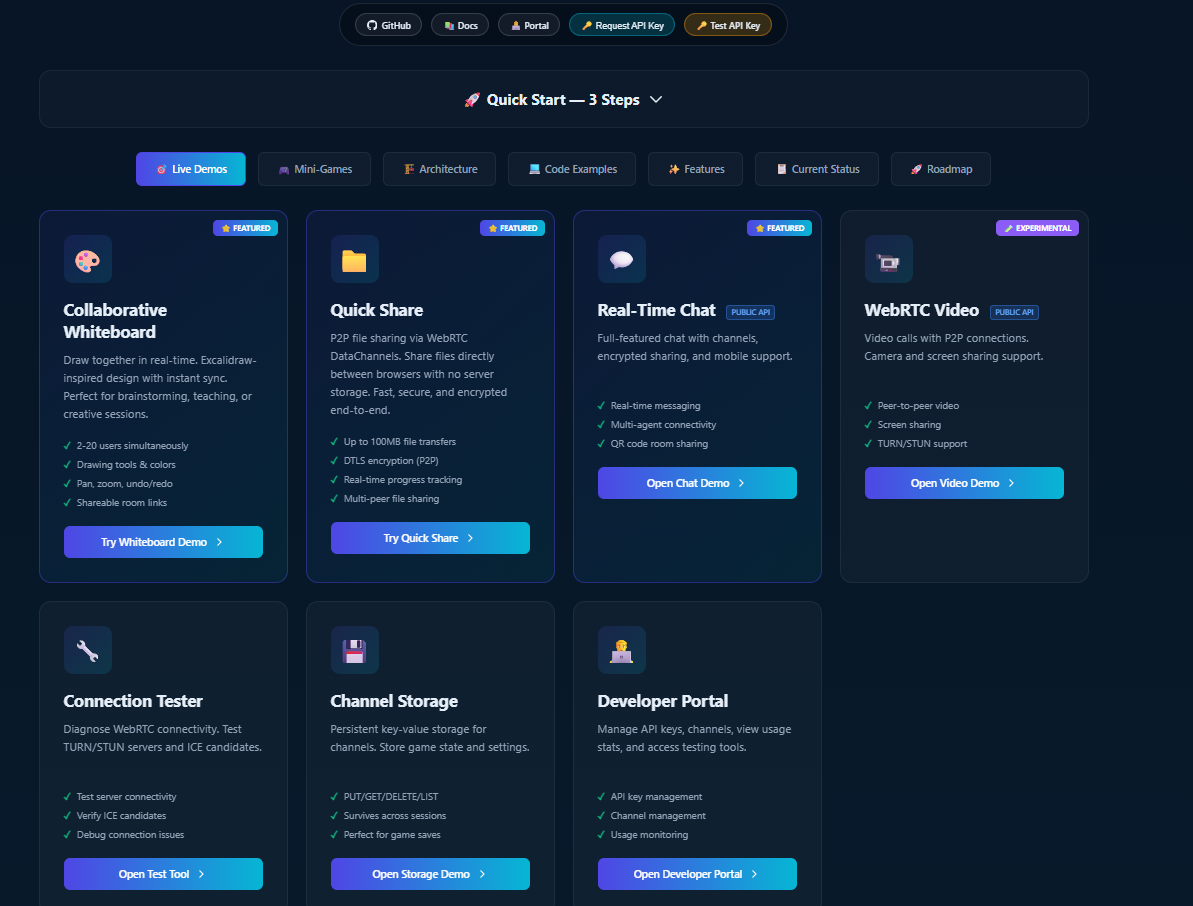The image size is (1193, 906).
Task: Click the PUBLIC API badge on Real-Time Chat
Action: (750, 311)
